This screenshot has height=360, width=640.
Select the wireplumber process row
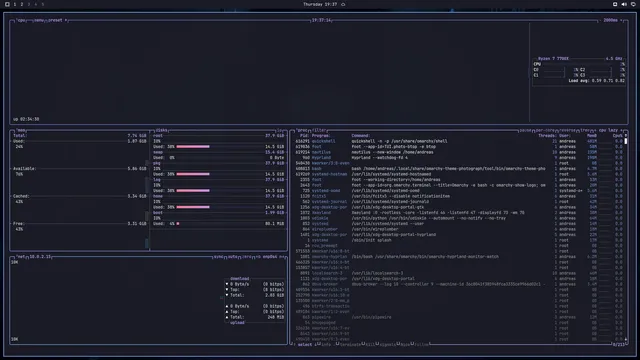(459, 229)
